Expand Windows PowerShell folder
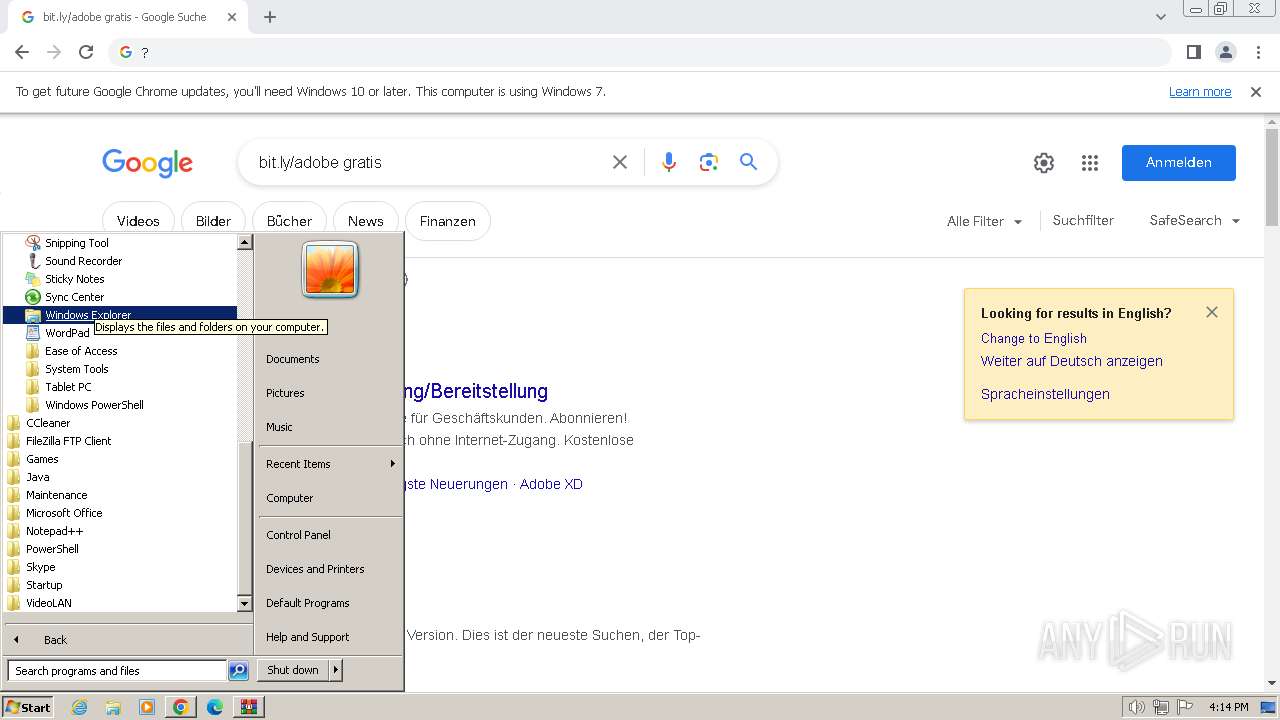1280x720 pixels. pos(94,405)
